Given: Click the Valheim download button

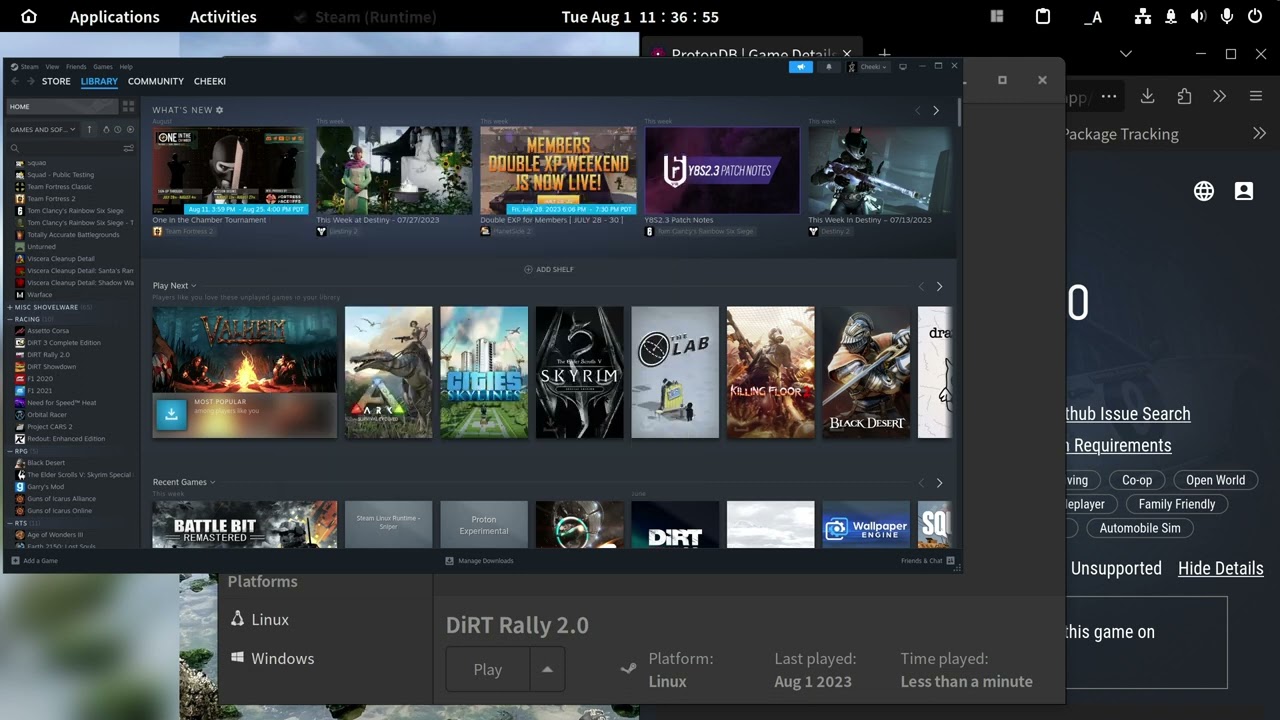Looking at the screenshot, I should click(x=171, y=413).
